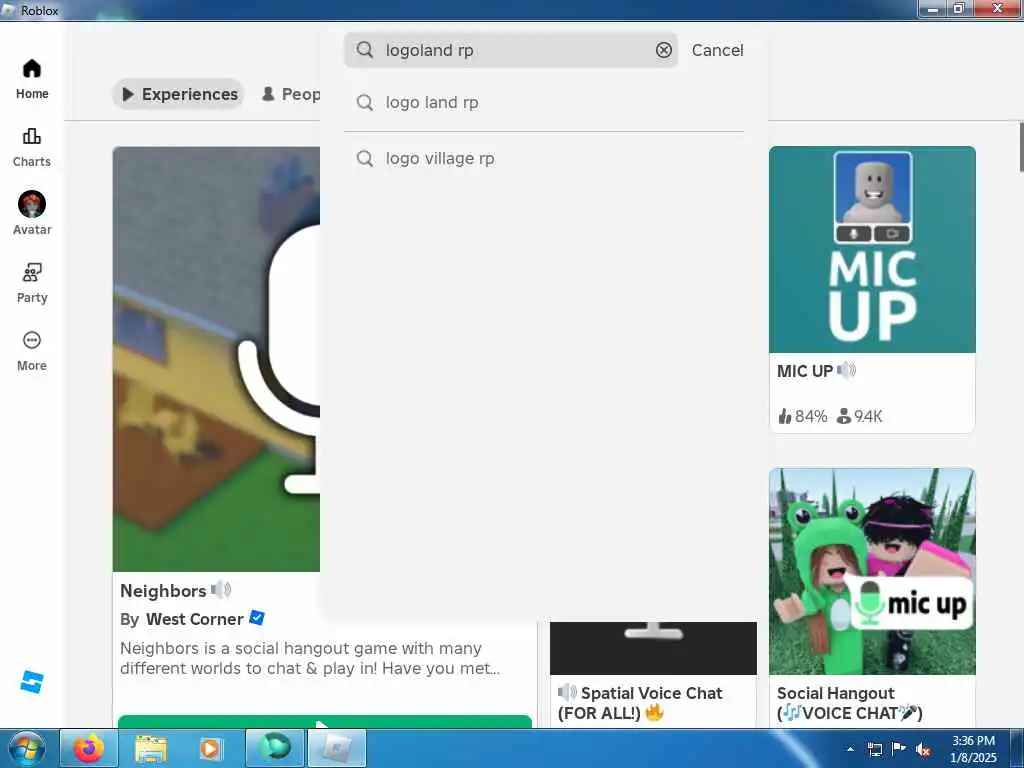
Task: Choose the 'logo land rp' suggestion
Action: point(543,103)
